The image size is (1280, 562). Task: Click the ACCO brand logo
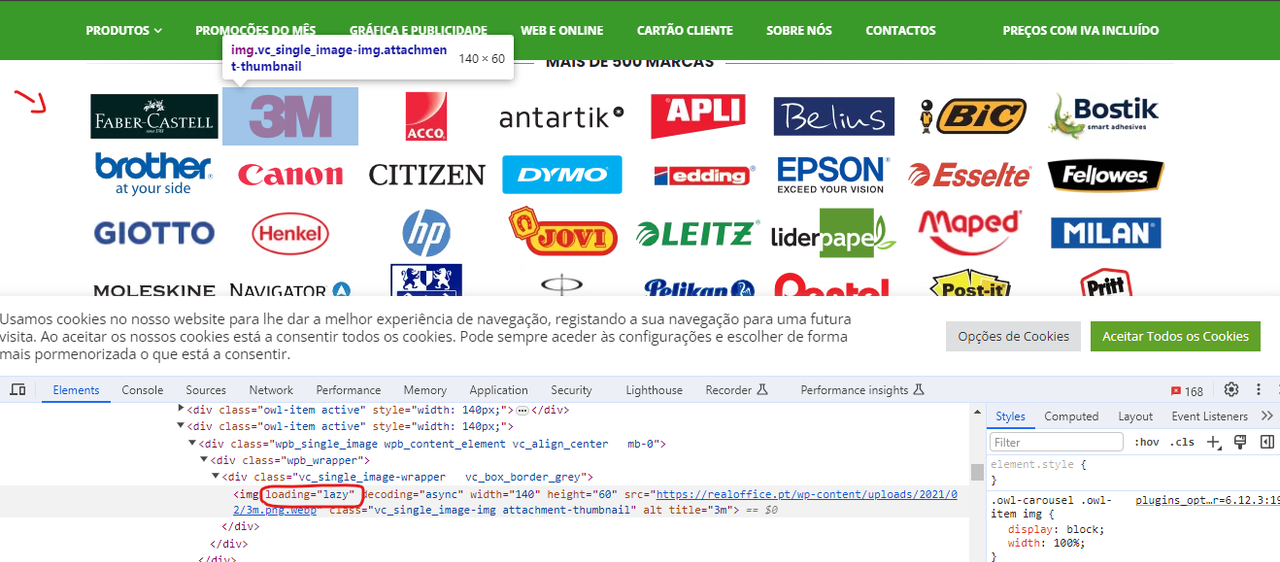click(426, 116)
